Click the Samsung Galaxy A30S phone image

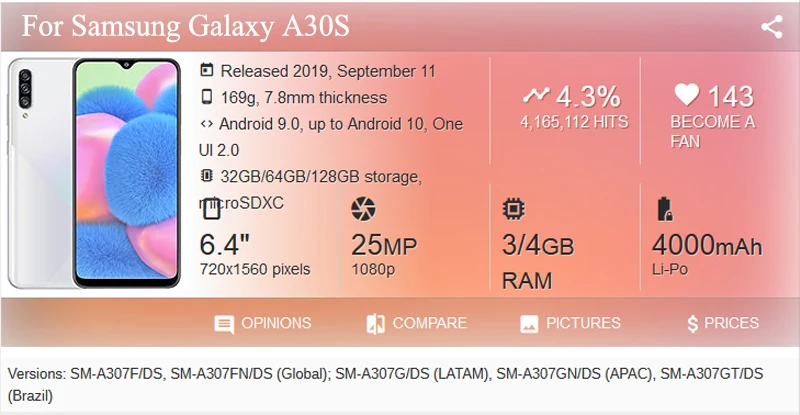tap(94, 173)
